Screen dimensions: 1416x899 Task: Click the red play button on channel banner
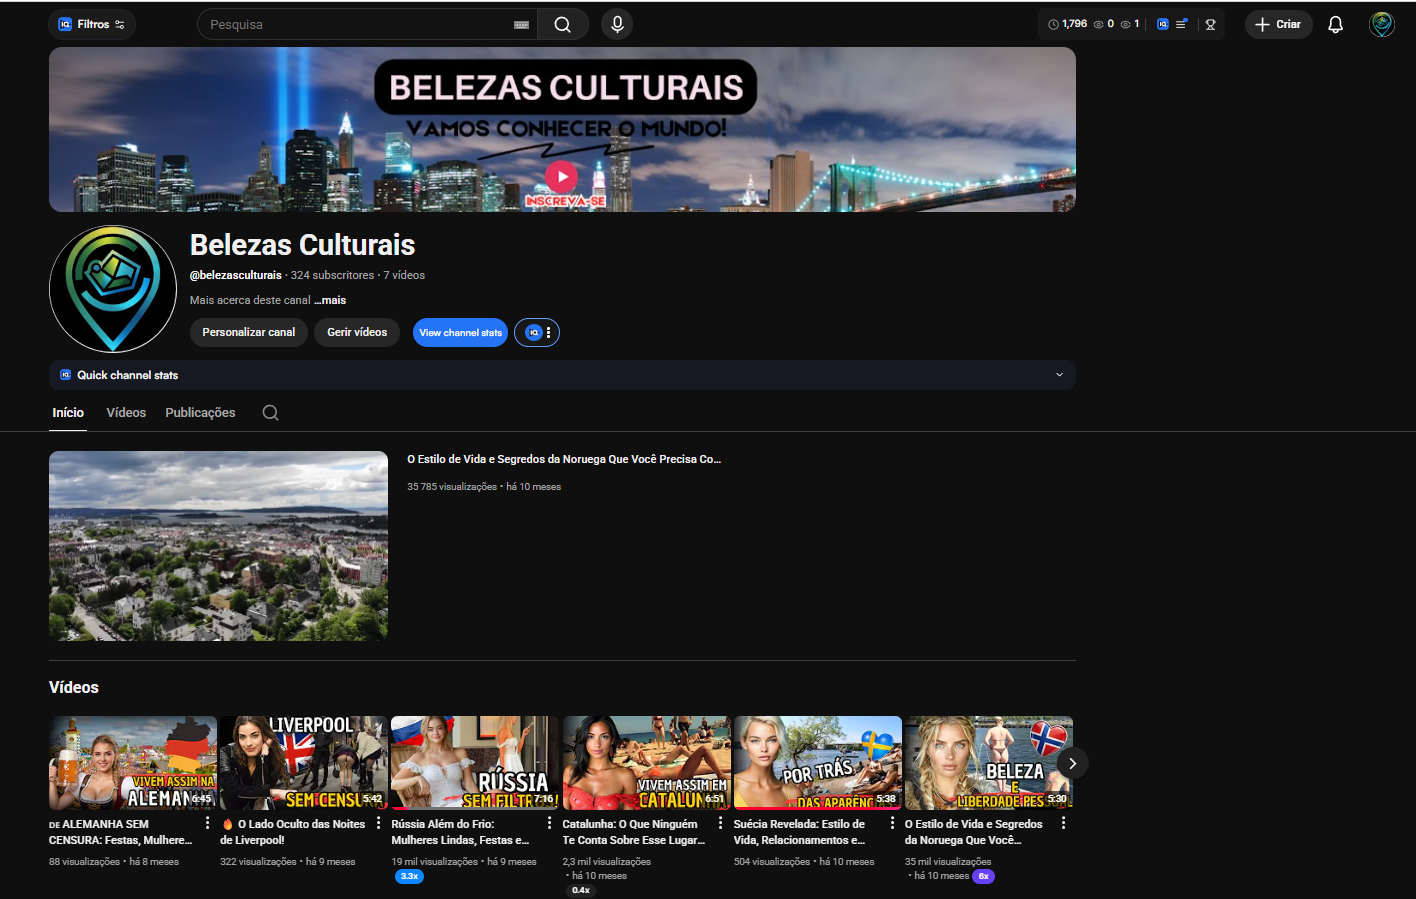(x=561, y=177)
